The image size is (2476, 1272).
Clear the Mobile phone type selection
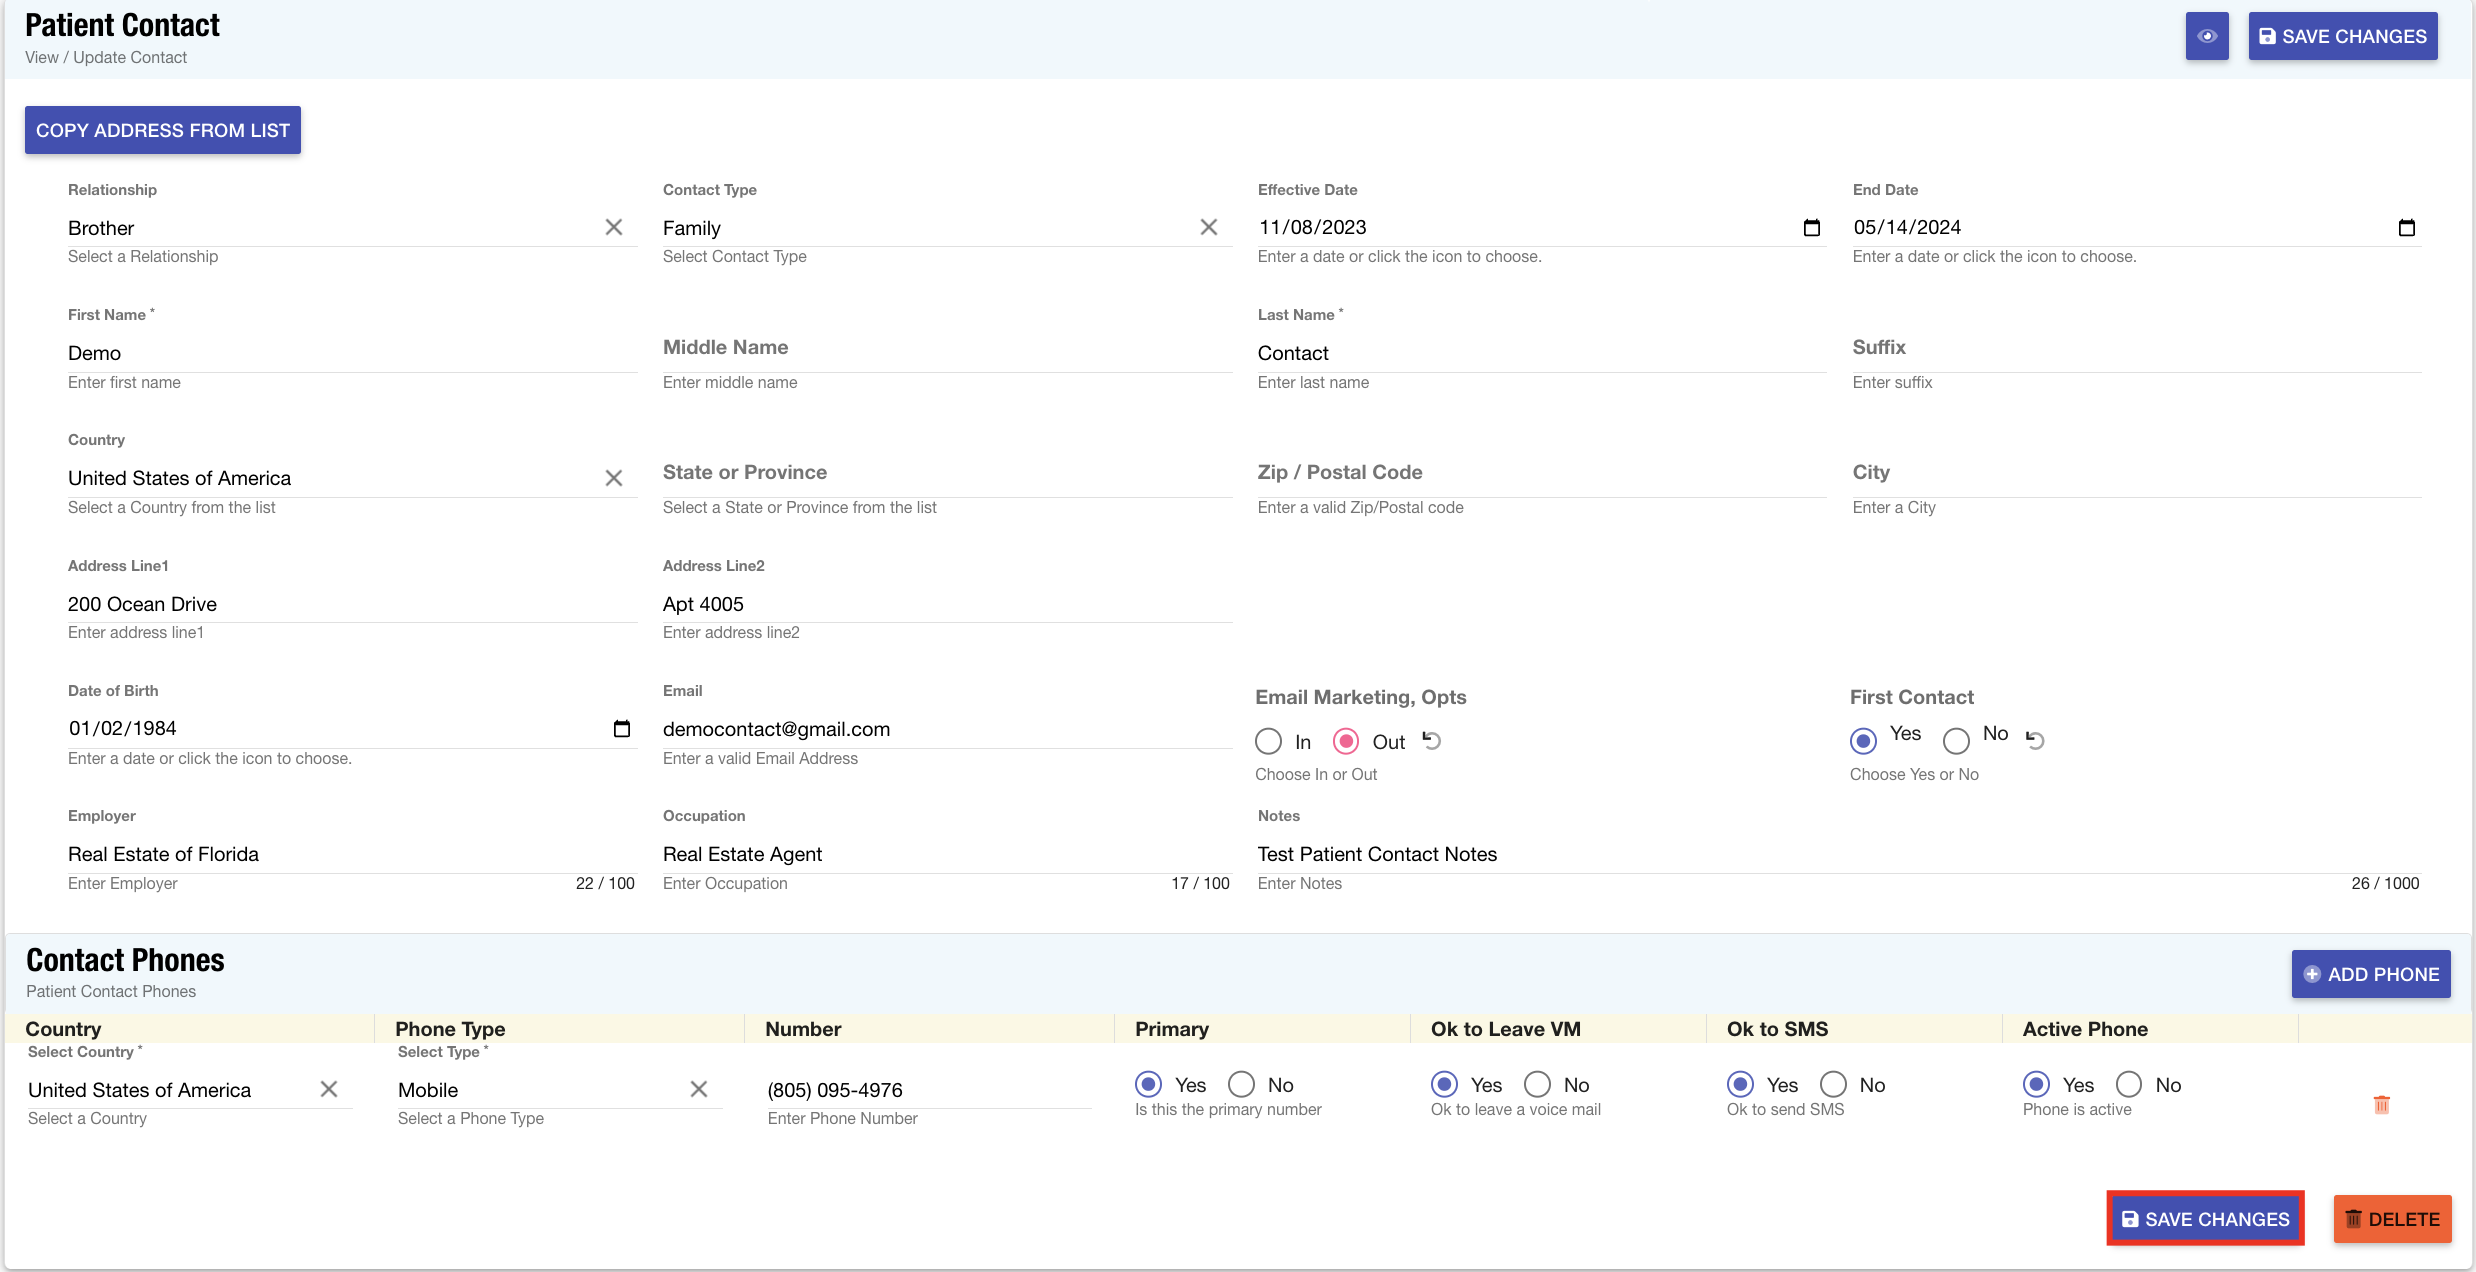[x=699, y=1089]
